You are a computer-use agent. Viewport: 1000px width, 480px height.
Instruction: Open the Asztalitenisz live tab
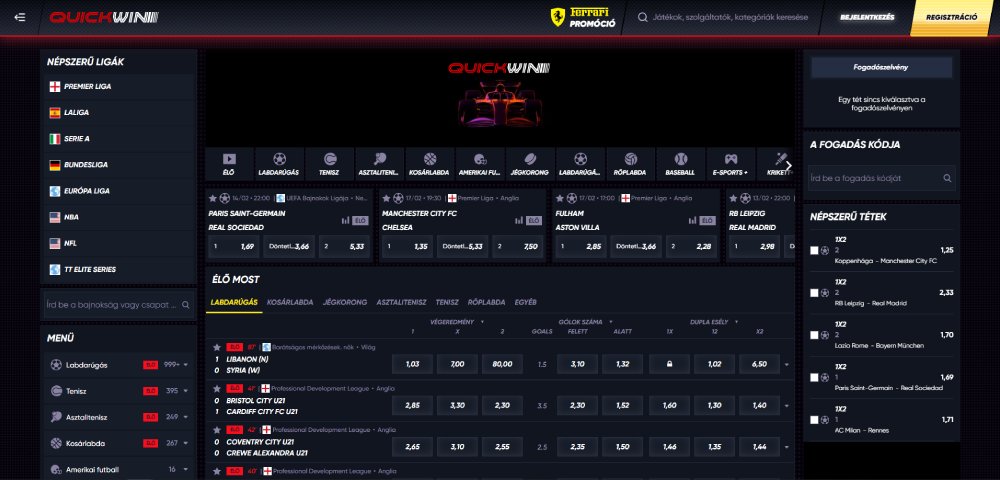pos(401,301)
